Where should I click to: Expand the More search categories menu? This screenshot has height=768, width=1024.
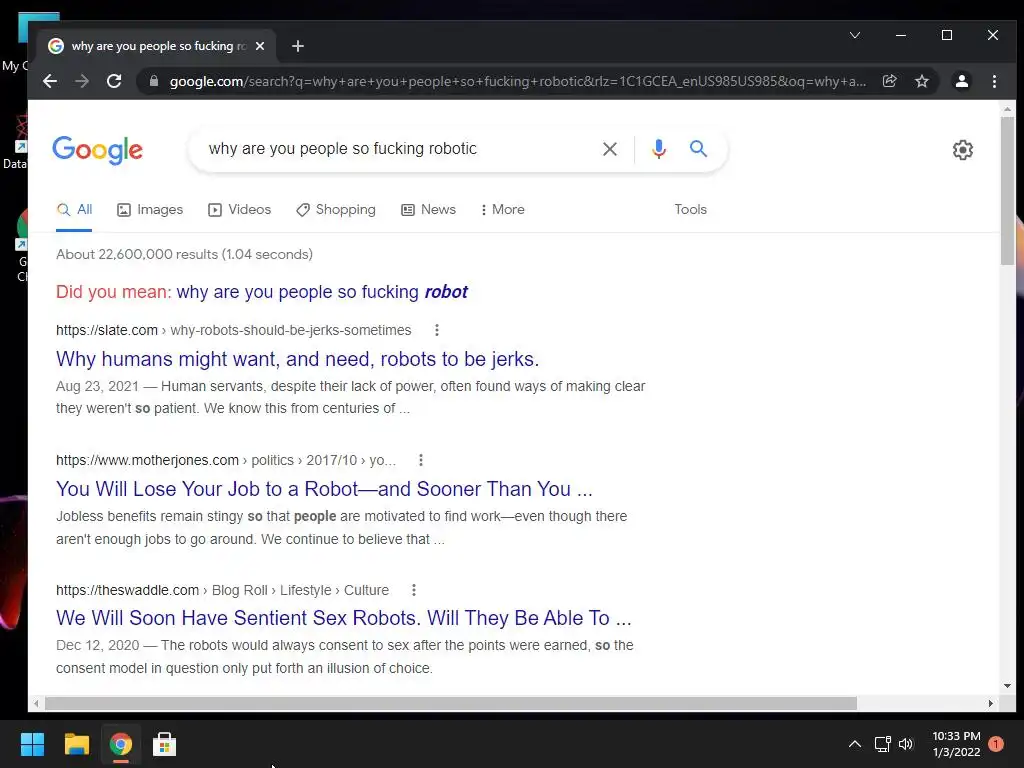[x=502, y=210]
